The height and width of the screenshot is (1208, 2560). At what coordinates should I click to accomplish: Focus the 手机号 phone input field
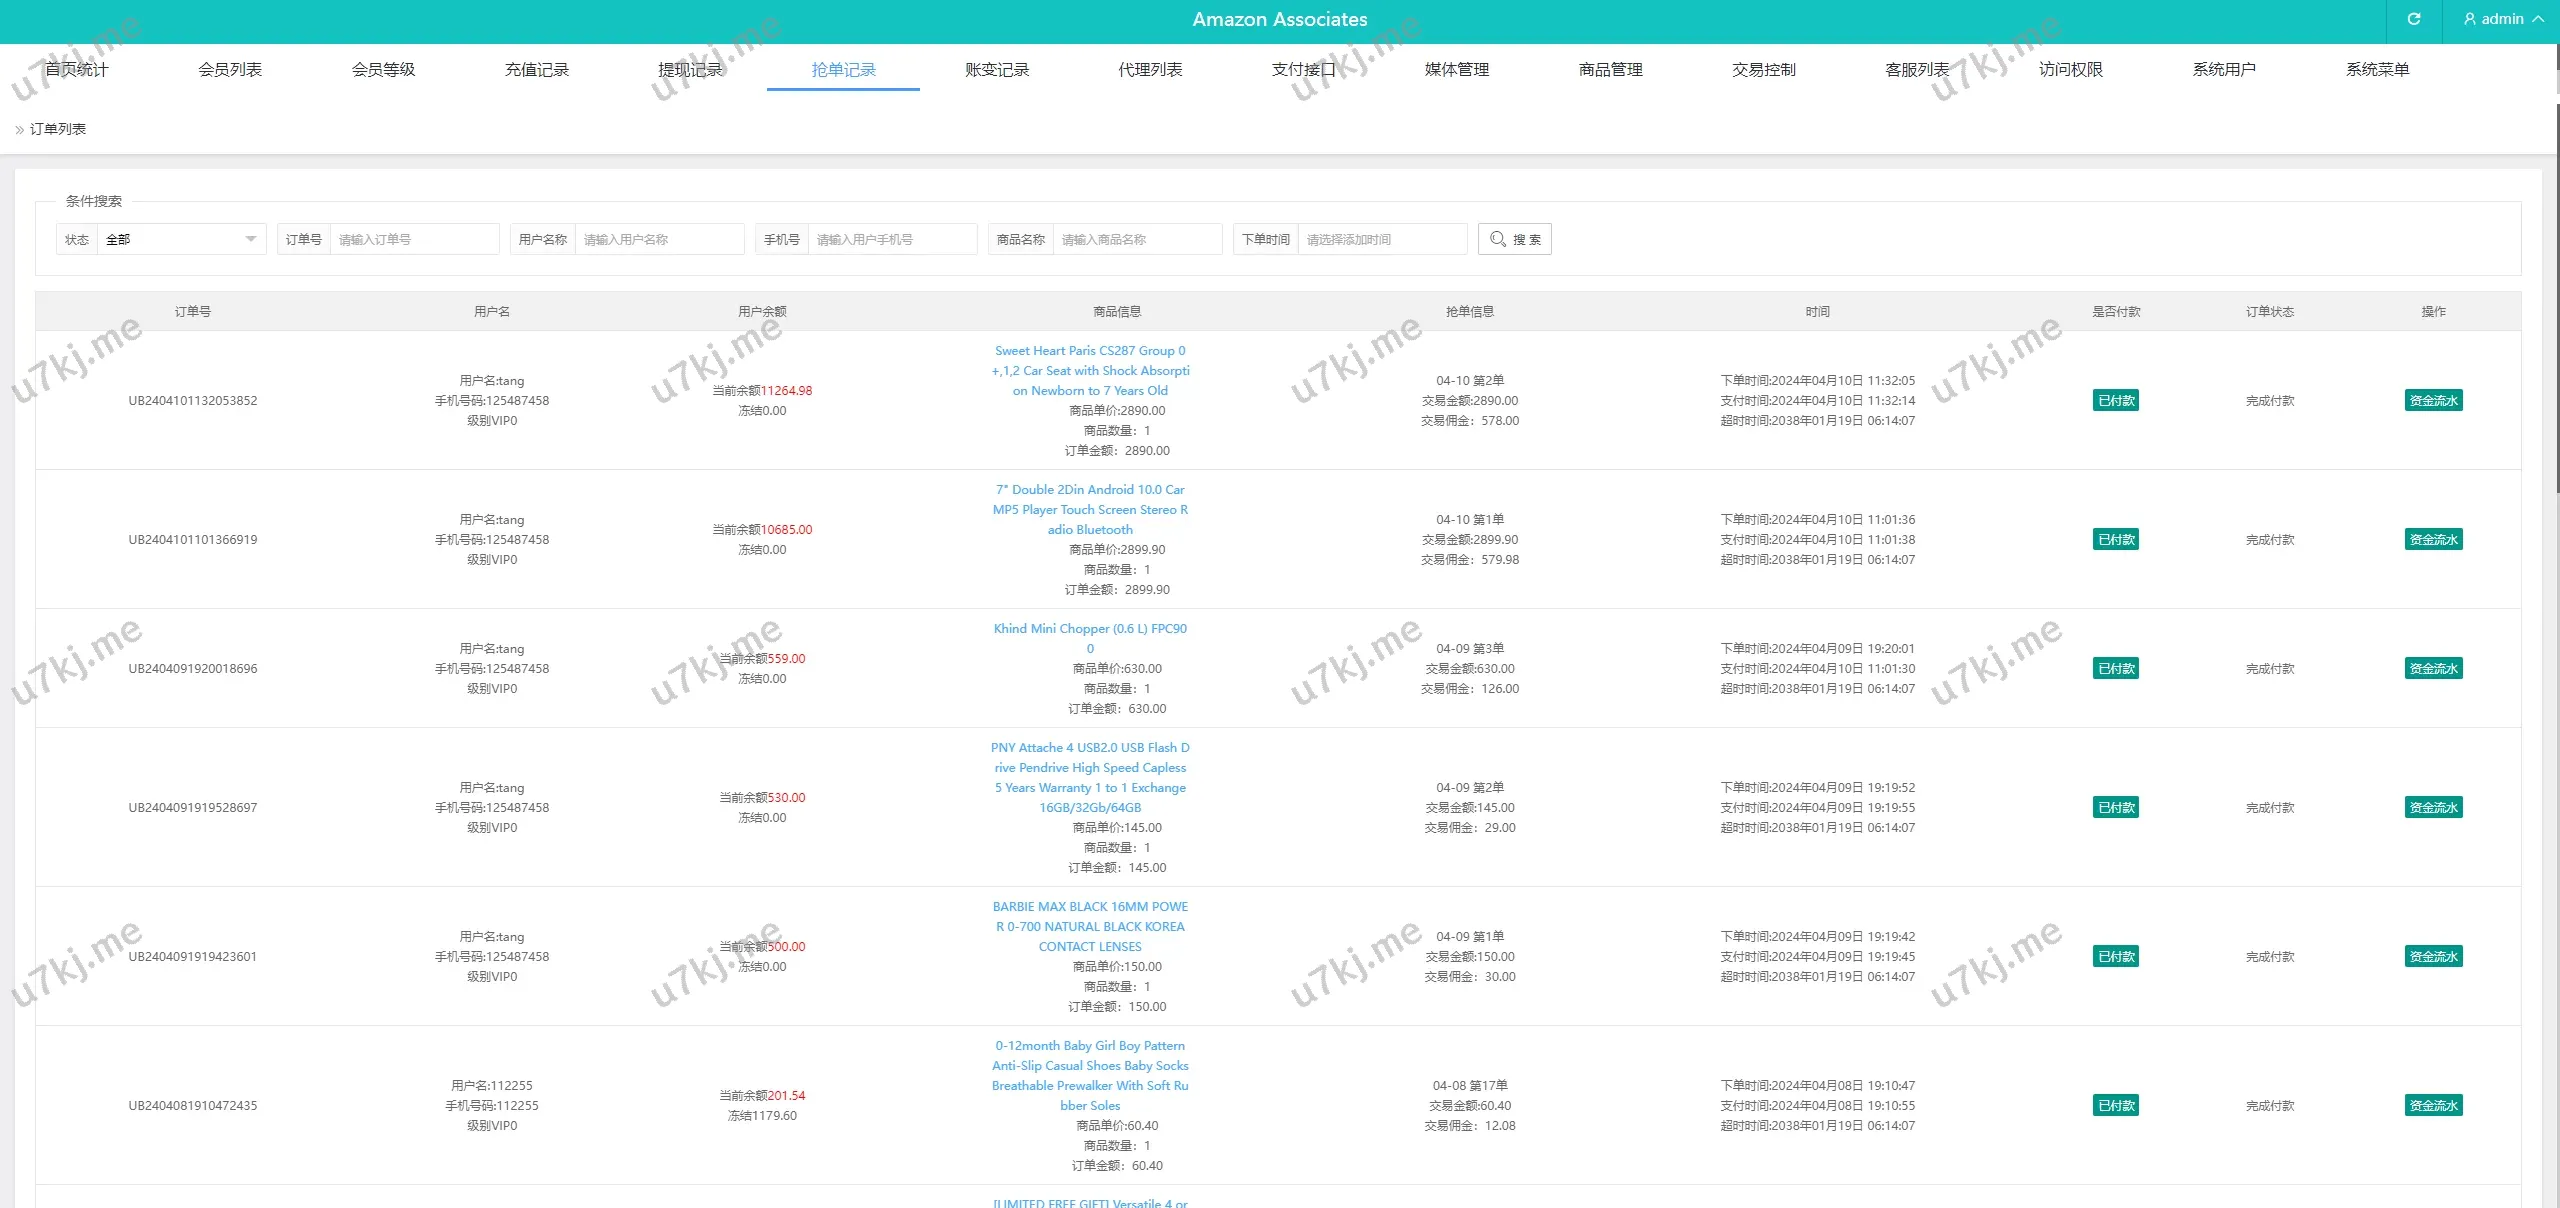tap(890, 239)
